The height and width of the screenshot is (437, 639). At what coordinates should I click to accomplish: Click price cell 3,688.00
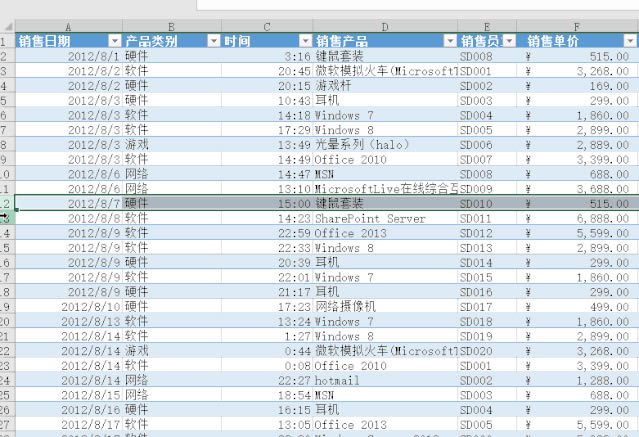pyautogui.click(x=577, y=189)
